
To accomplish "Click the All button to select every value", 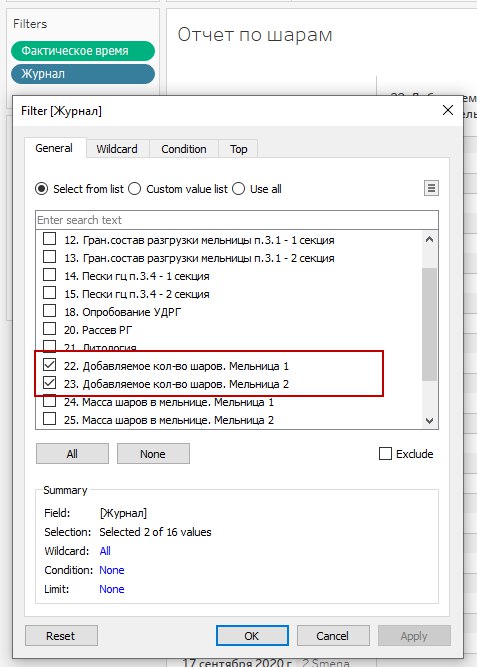I will (x=72, y=454).
